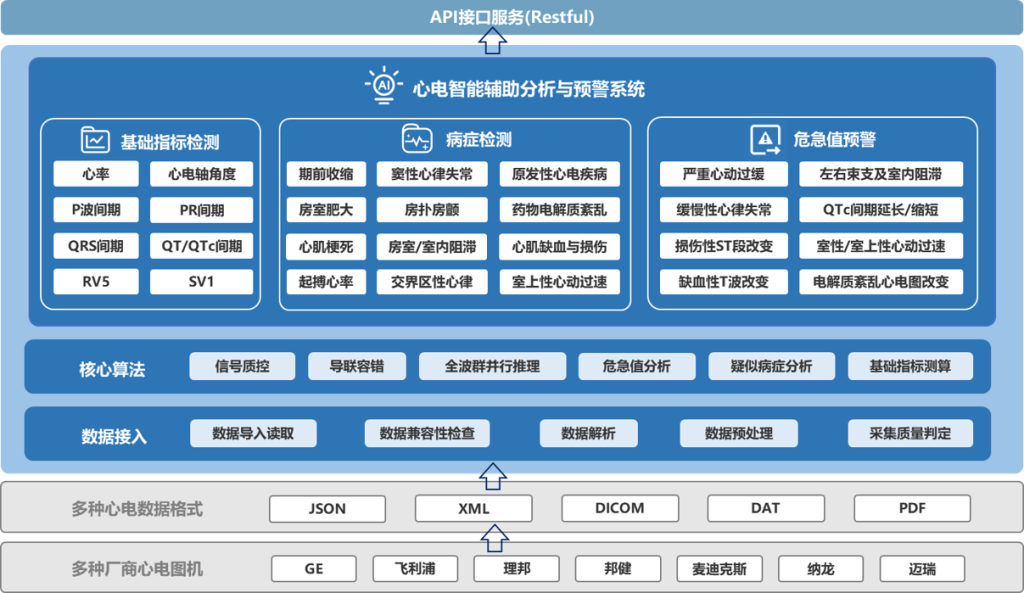Choose 数据兼容性检查 in data access row
1024x593 pixels.
tap(427, 433)
